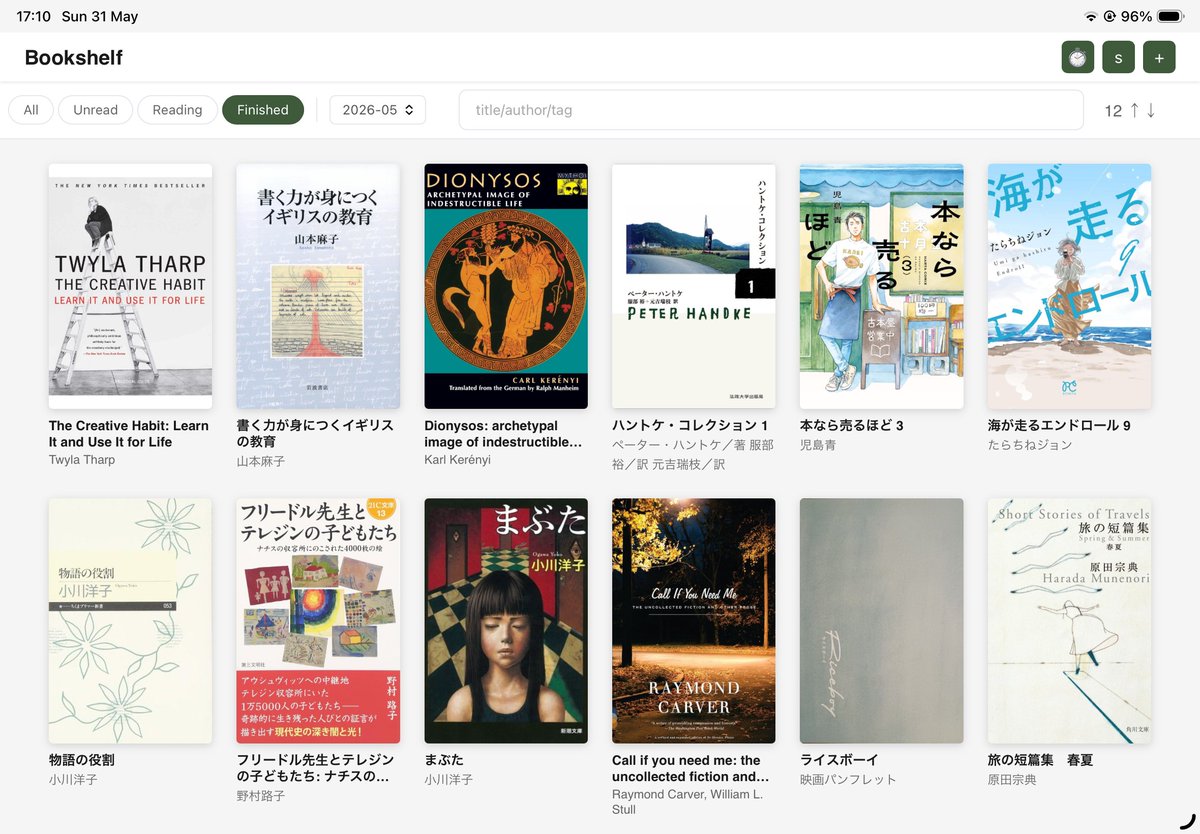This screenshot has width=1200, height=834.
Task: Open The Creative Habit book cover
Action: [x=130, y=286]
